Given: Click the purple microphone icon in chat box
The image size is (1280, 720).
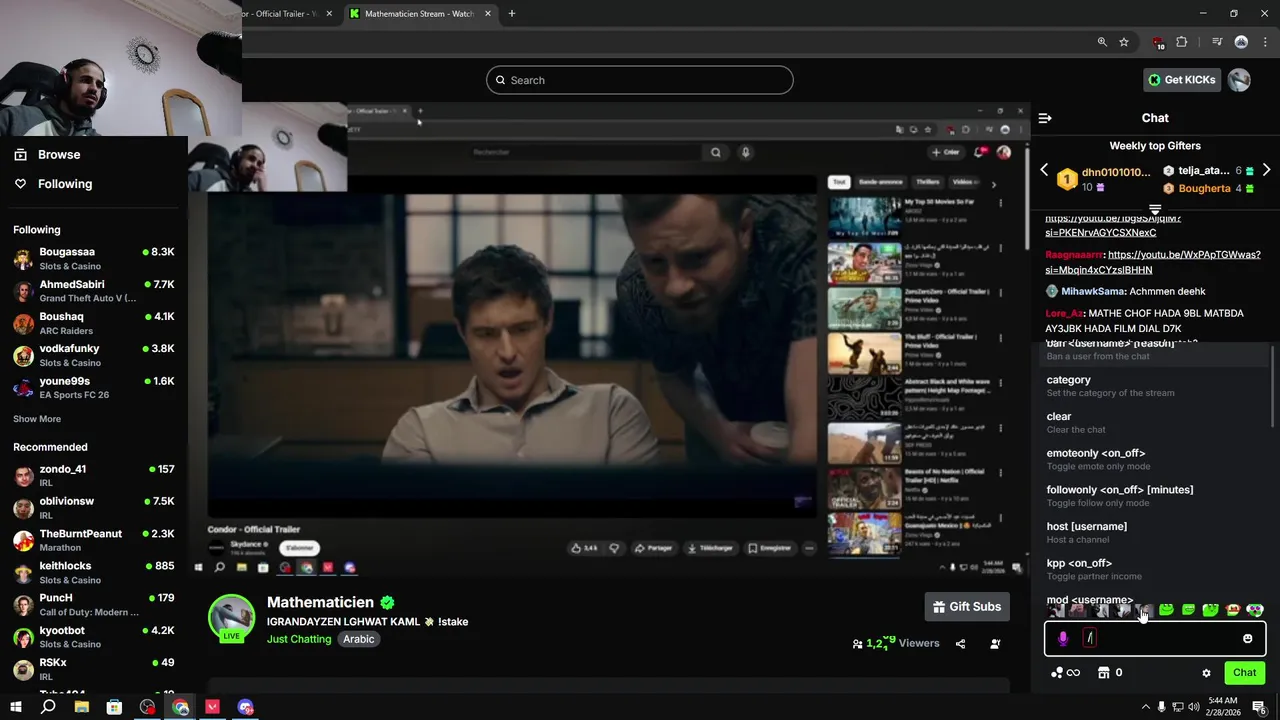Looking at the screenshot, I should (1063, 638).
